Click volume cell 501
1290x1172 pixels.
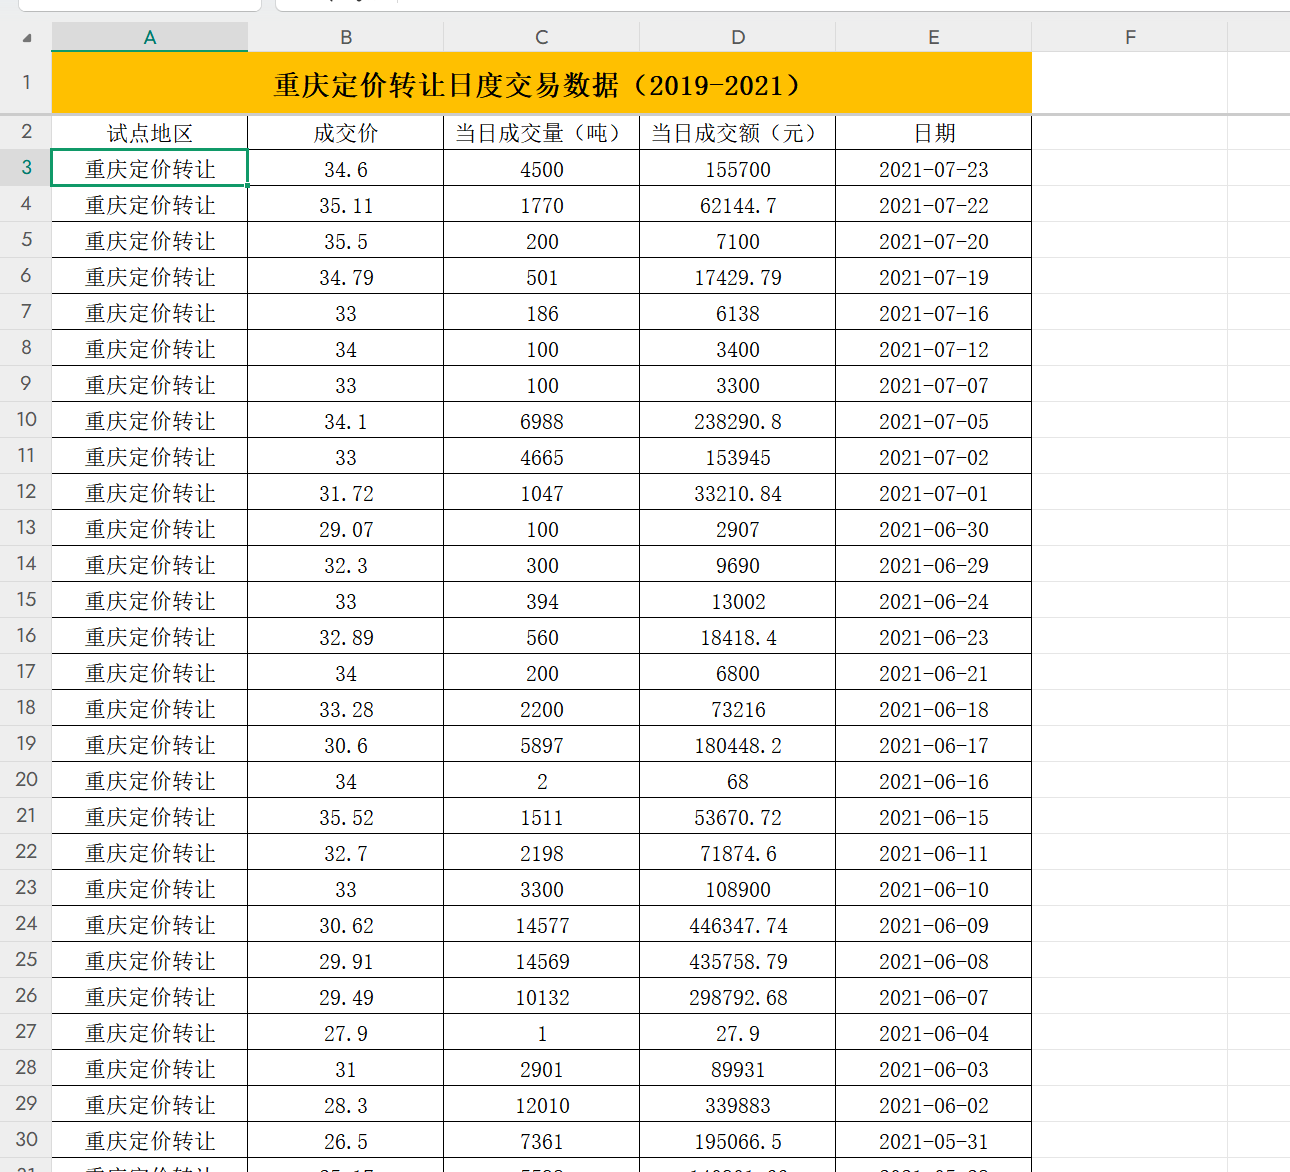point(542,277)
